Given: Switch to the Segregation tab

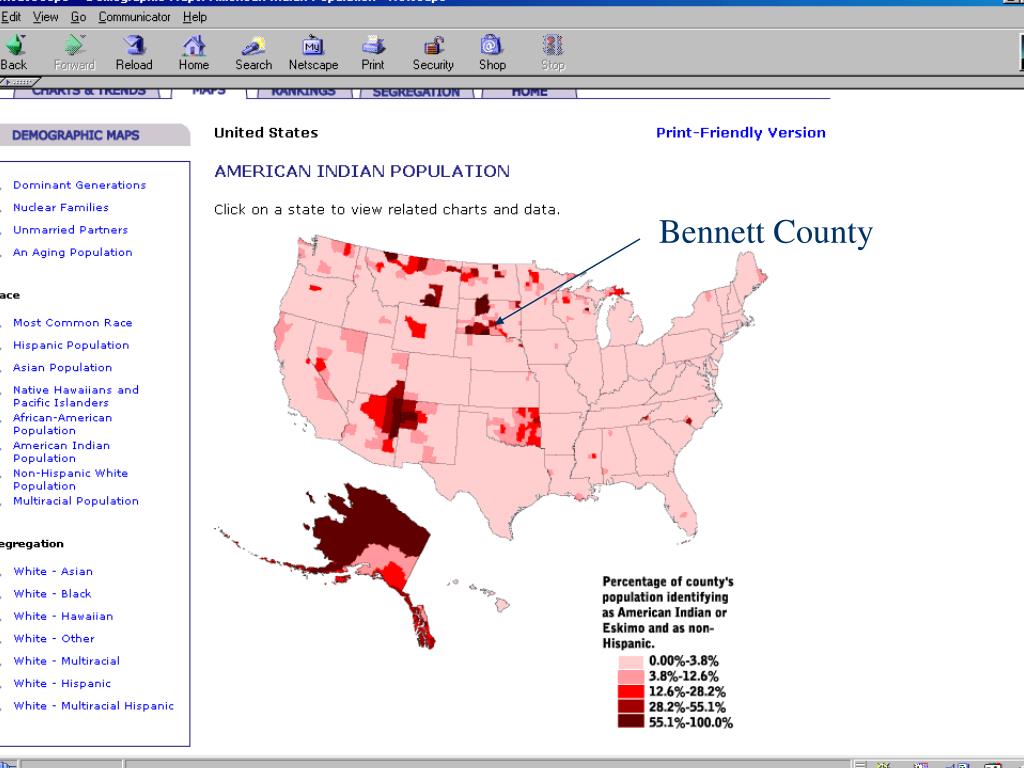Looking at the screenshot, I should 416,91.
